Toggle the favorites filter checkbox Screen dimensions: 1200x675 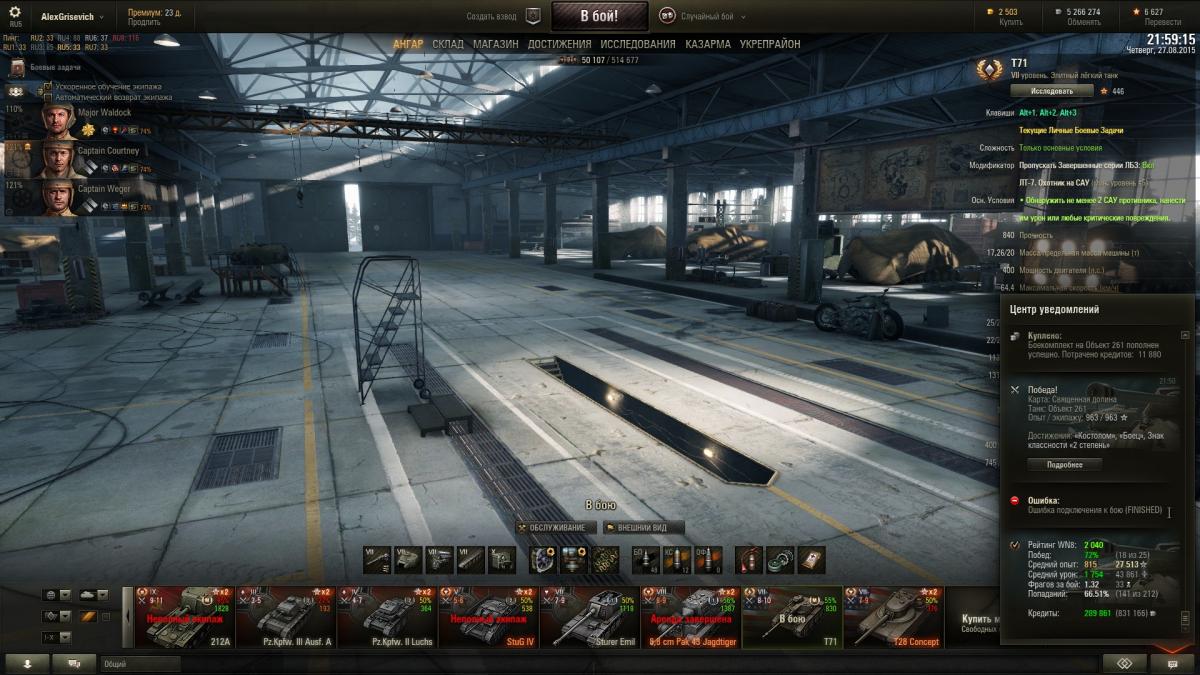106,616
